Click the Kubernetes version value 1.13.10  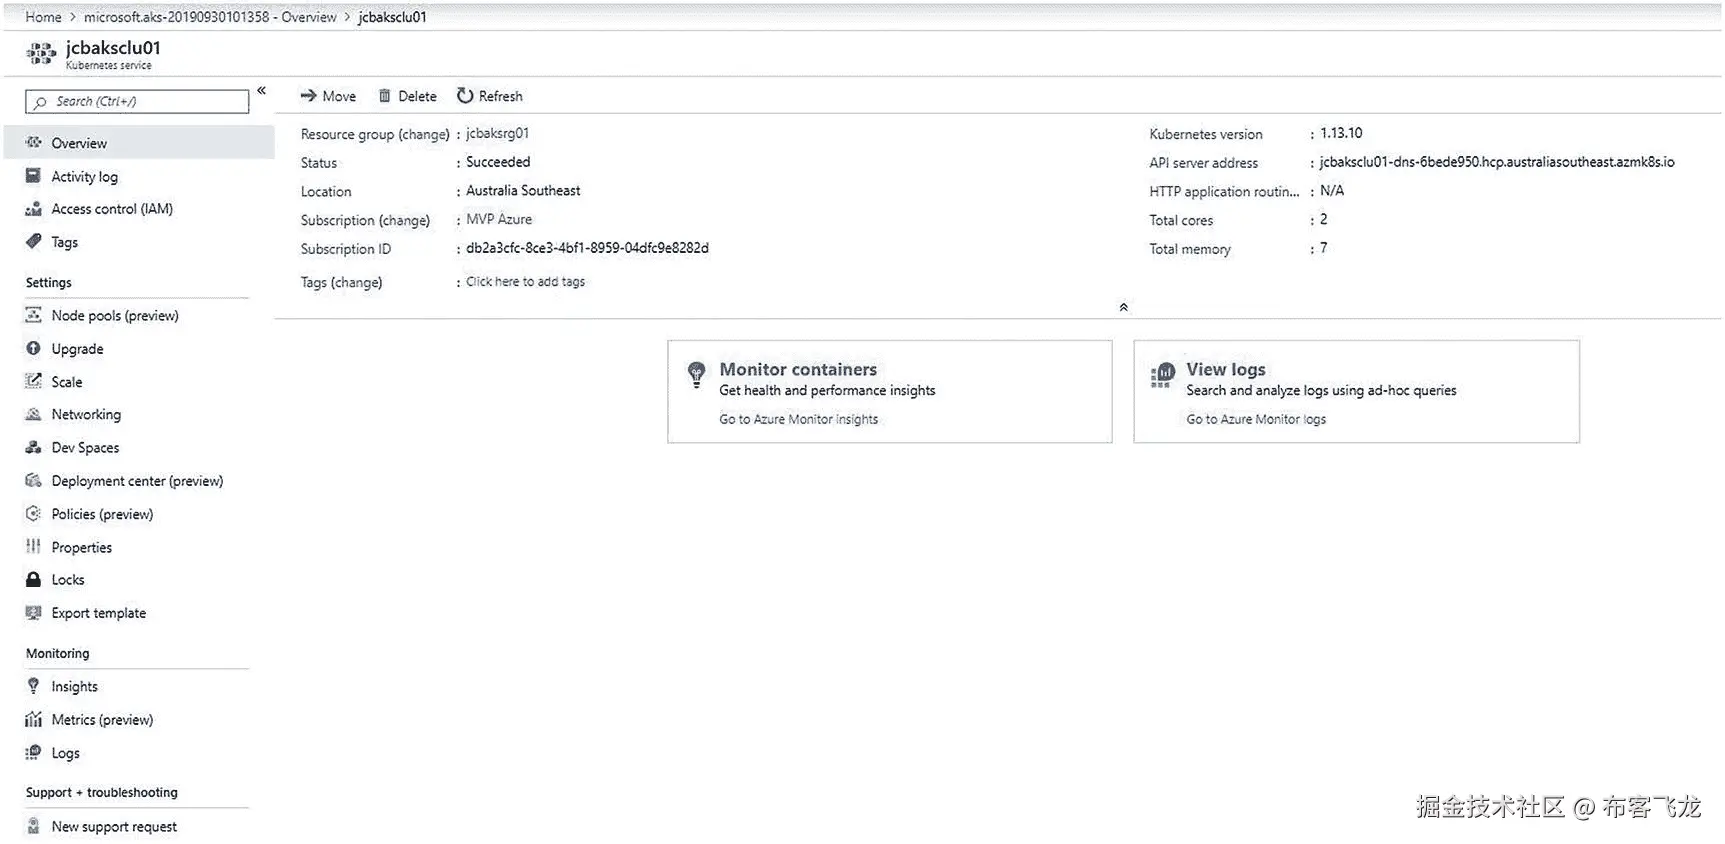tap(1341, 133)
